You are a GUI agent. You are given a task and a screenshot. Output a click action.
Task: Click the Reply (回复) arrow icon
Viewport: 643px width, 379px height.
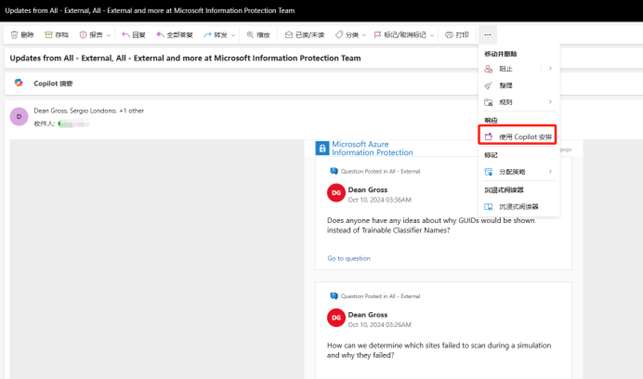click(x=125, y=35)
